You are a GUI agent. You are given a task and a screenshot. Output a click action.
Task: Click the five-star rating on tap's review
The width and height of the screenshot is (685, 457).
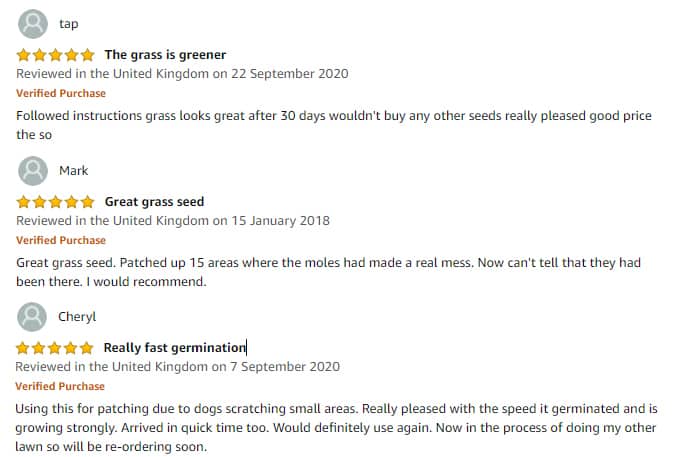[x=55, y=55]
